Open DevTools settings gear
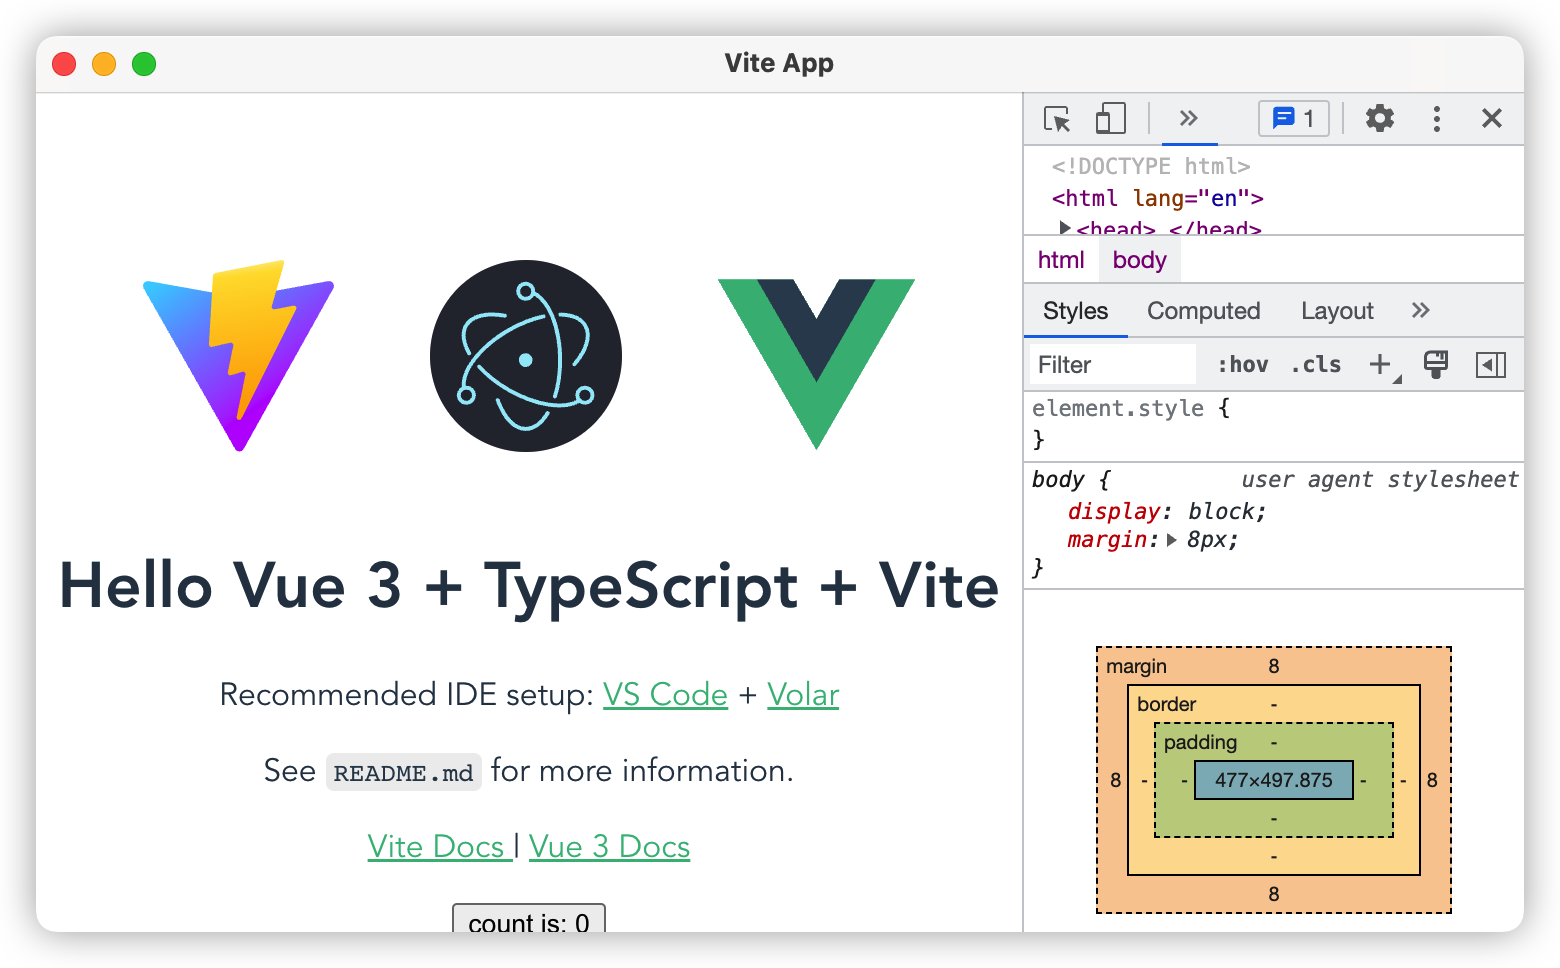Viewport: 1560px width, 968px height. coord(1380,118)
